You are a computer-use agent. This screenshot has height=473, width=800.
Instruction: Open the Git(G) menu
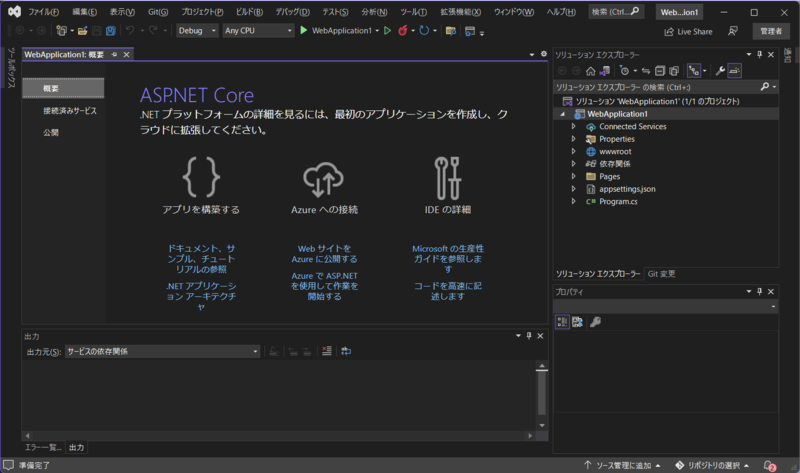(x=158, y=12)
